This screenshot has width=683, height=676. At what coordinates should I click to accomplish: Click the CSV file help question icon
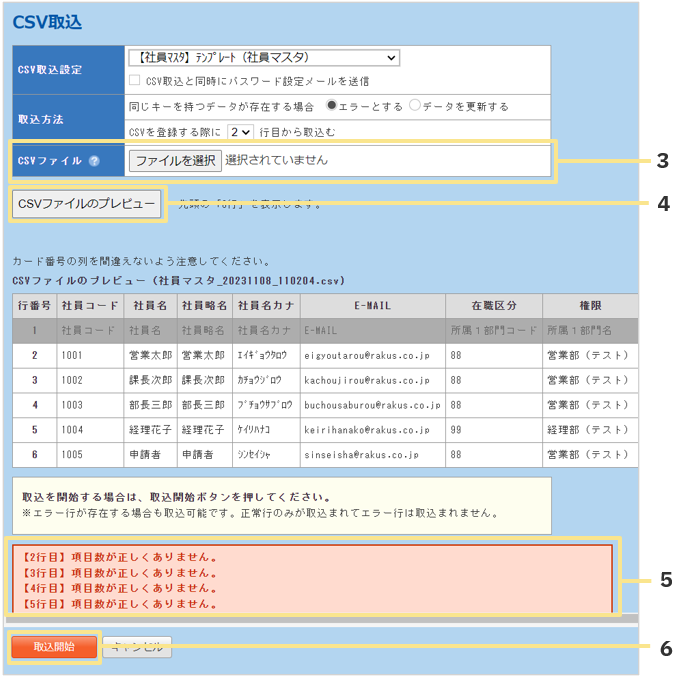tap(93, 161)
